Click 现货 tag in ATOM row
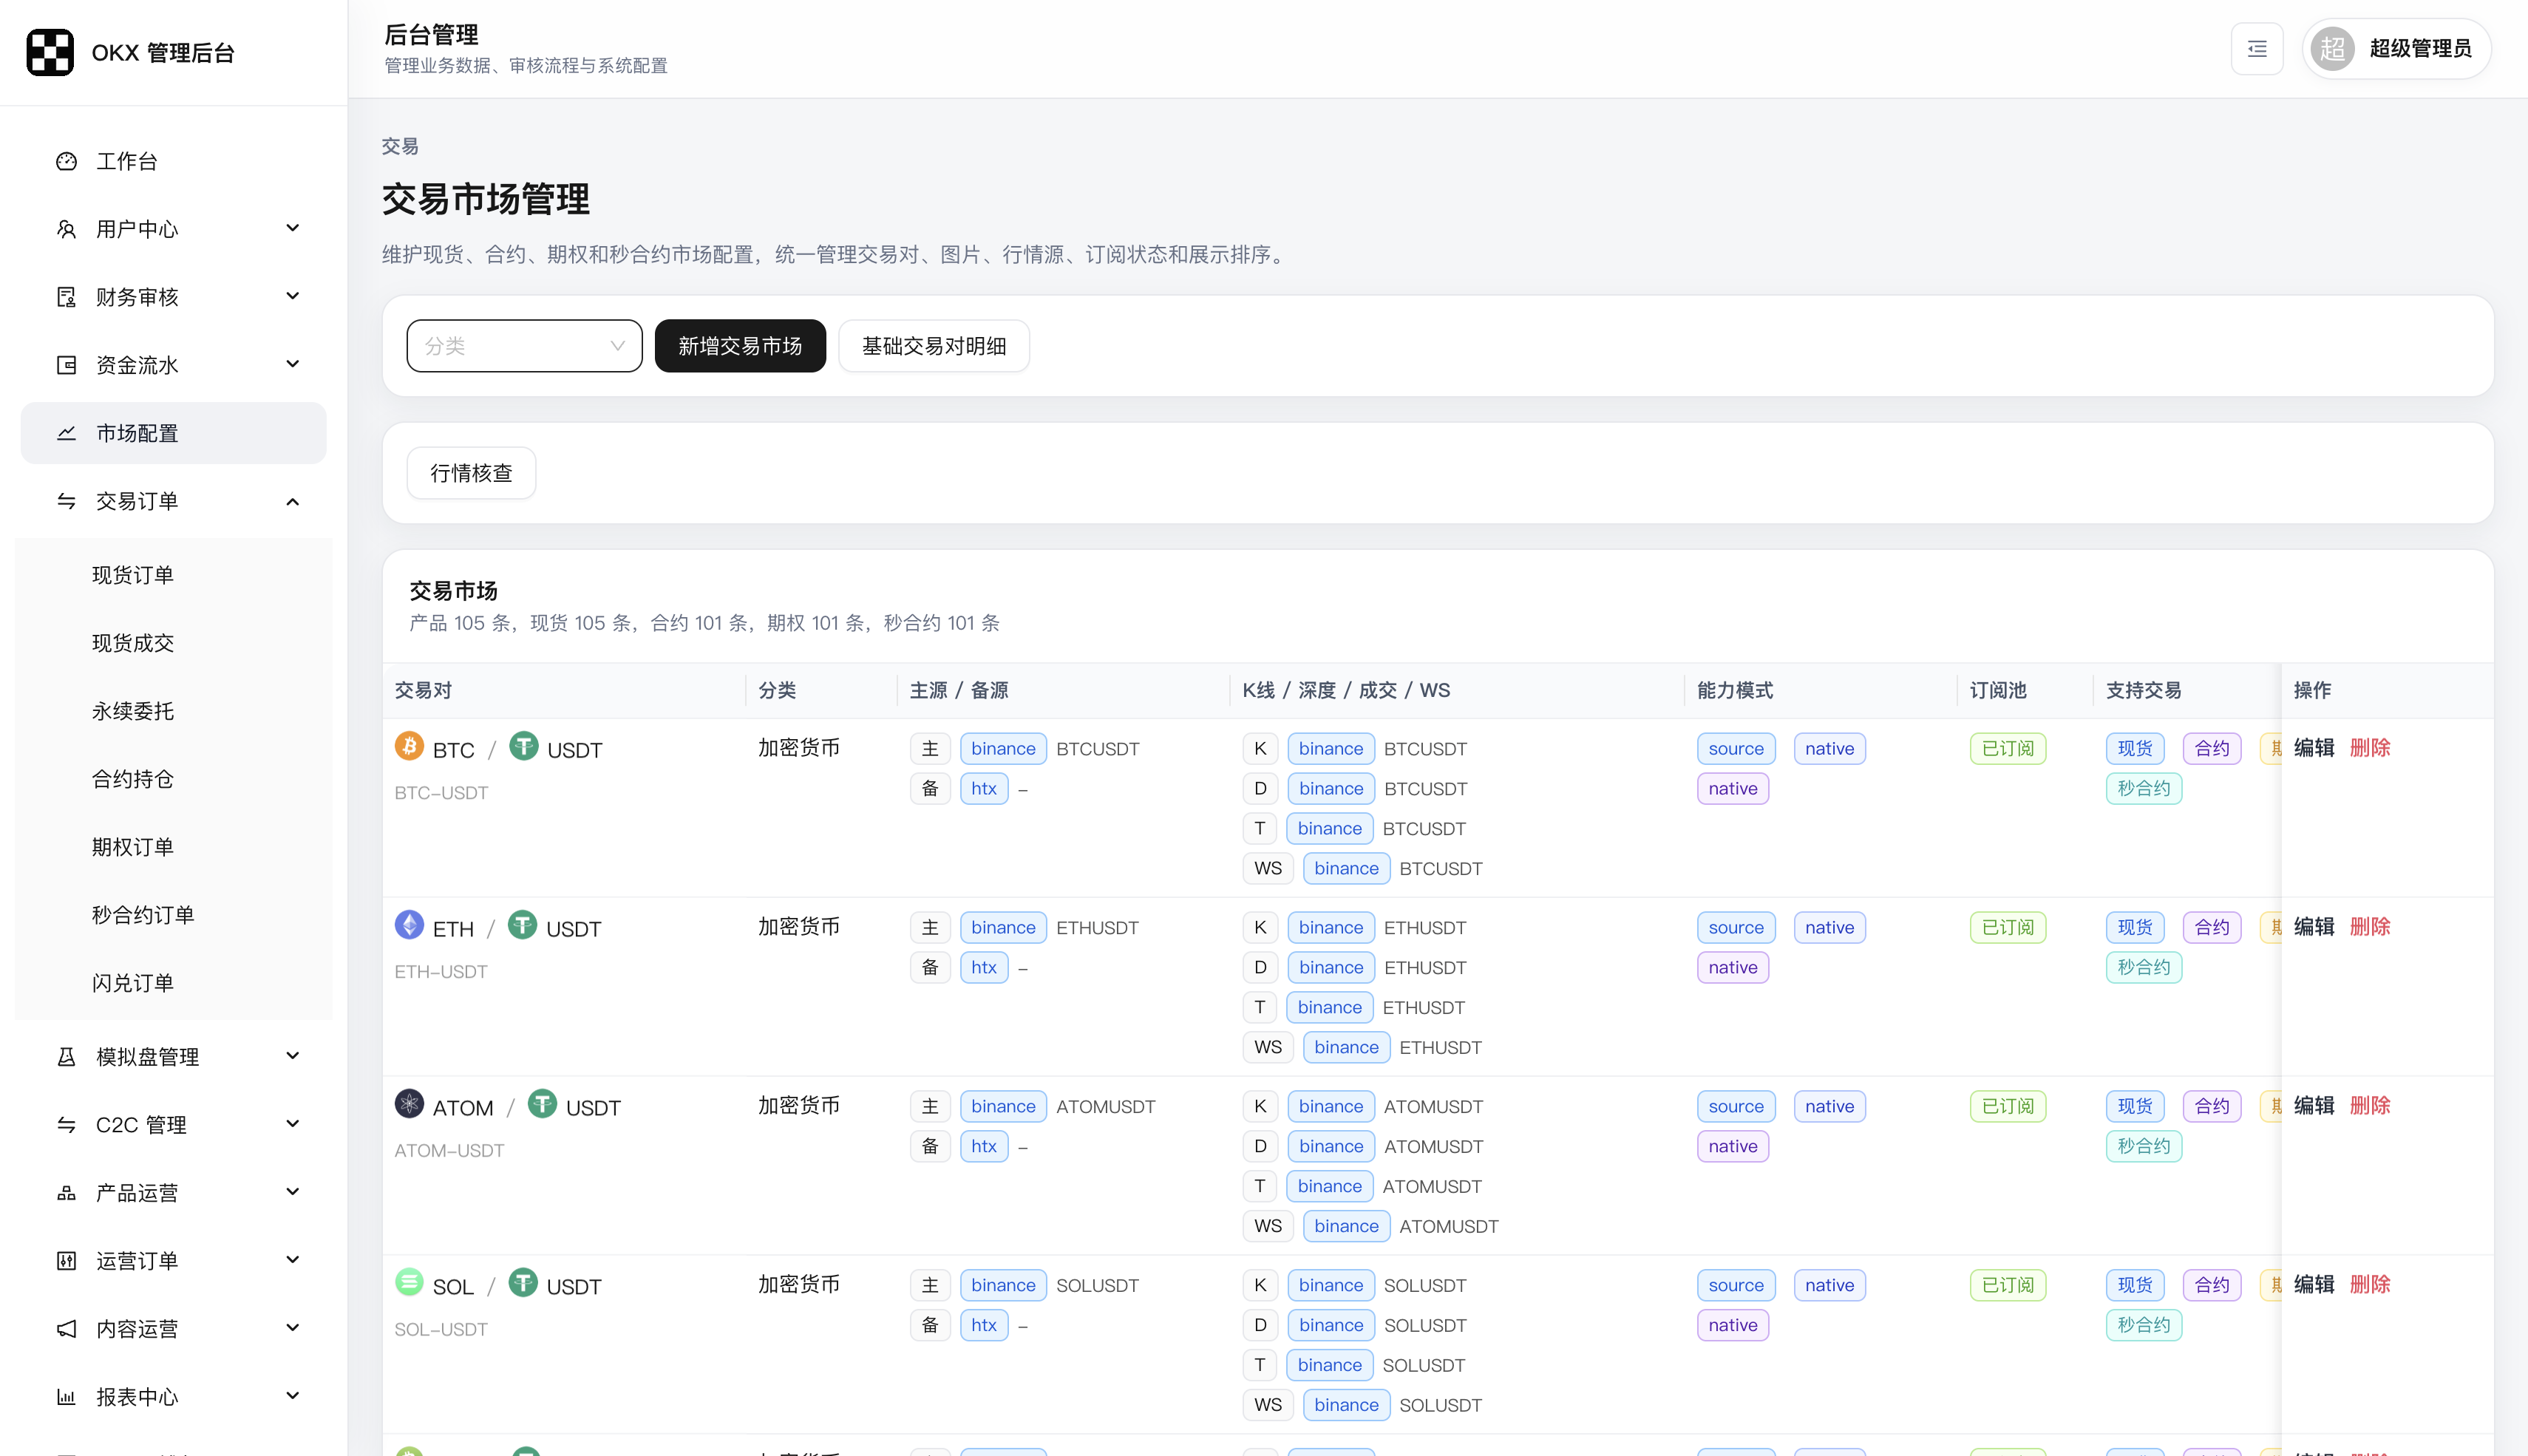The image size is (2528, 1456). pyautogui.click(x=2134, y=1107)
